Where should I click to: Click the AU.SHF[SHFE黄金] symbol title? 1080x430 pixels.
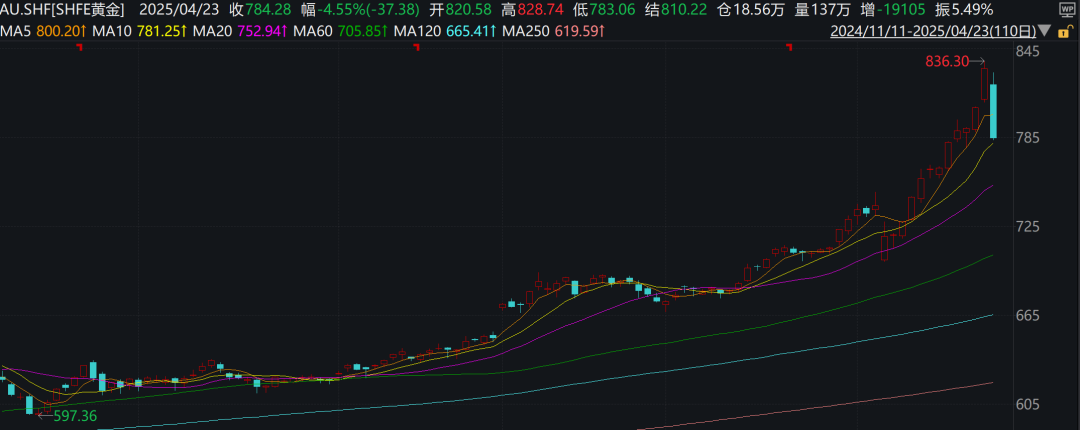pos(63,10)
